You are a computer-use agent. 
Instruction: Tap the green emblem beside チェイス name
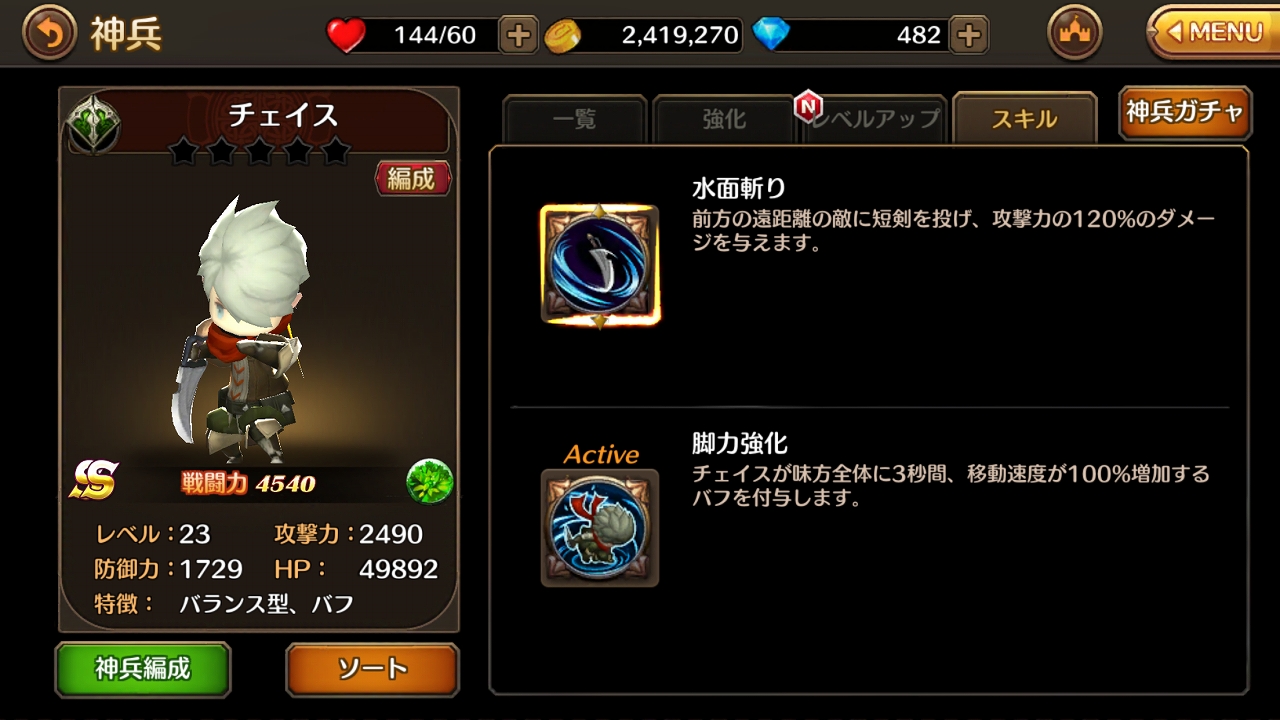pos(94,124)
